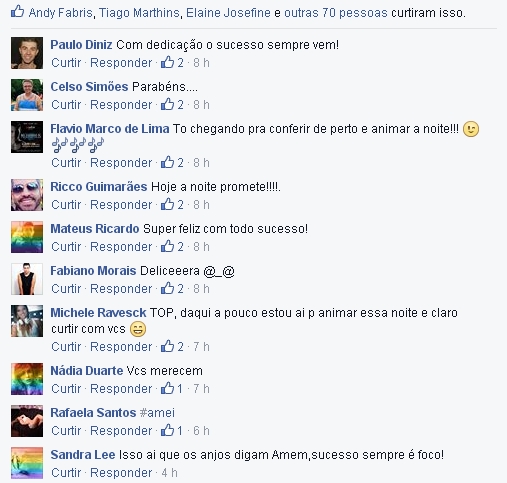This screenshot has height=483, width=507.
Task: Open Michele Ravesck's profile picture
Action: [x=27, y=321]
